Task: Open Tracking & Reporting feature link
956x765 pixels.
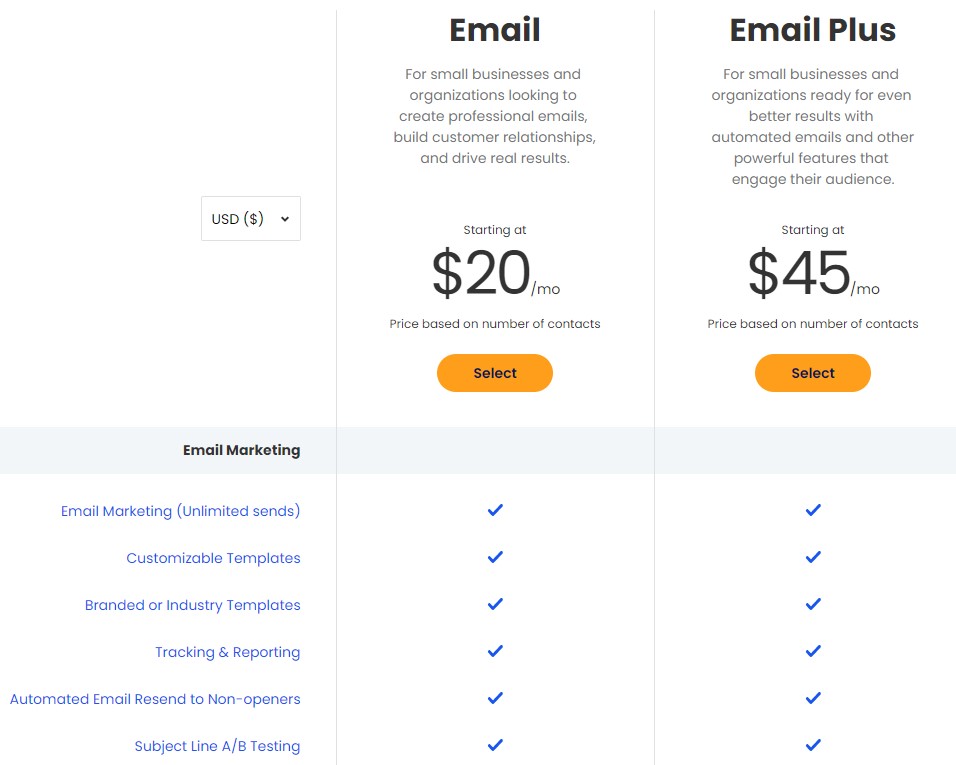Action: 227,652
